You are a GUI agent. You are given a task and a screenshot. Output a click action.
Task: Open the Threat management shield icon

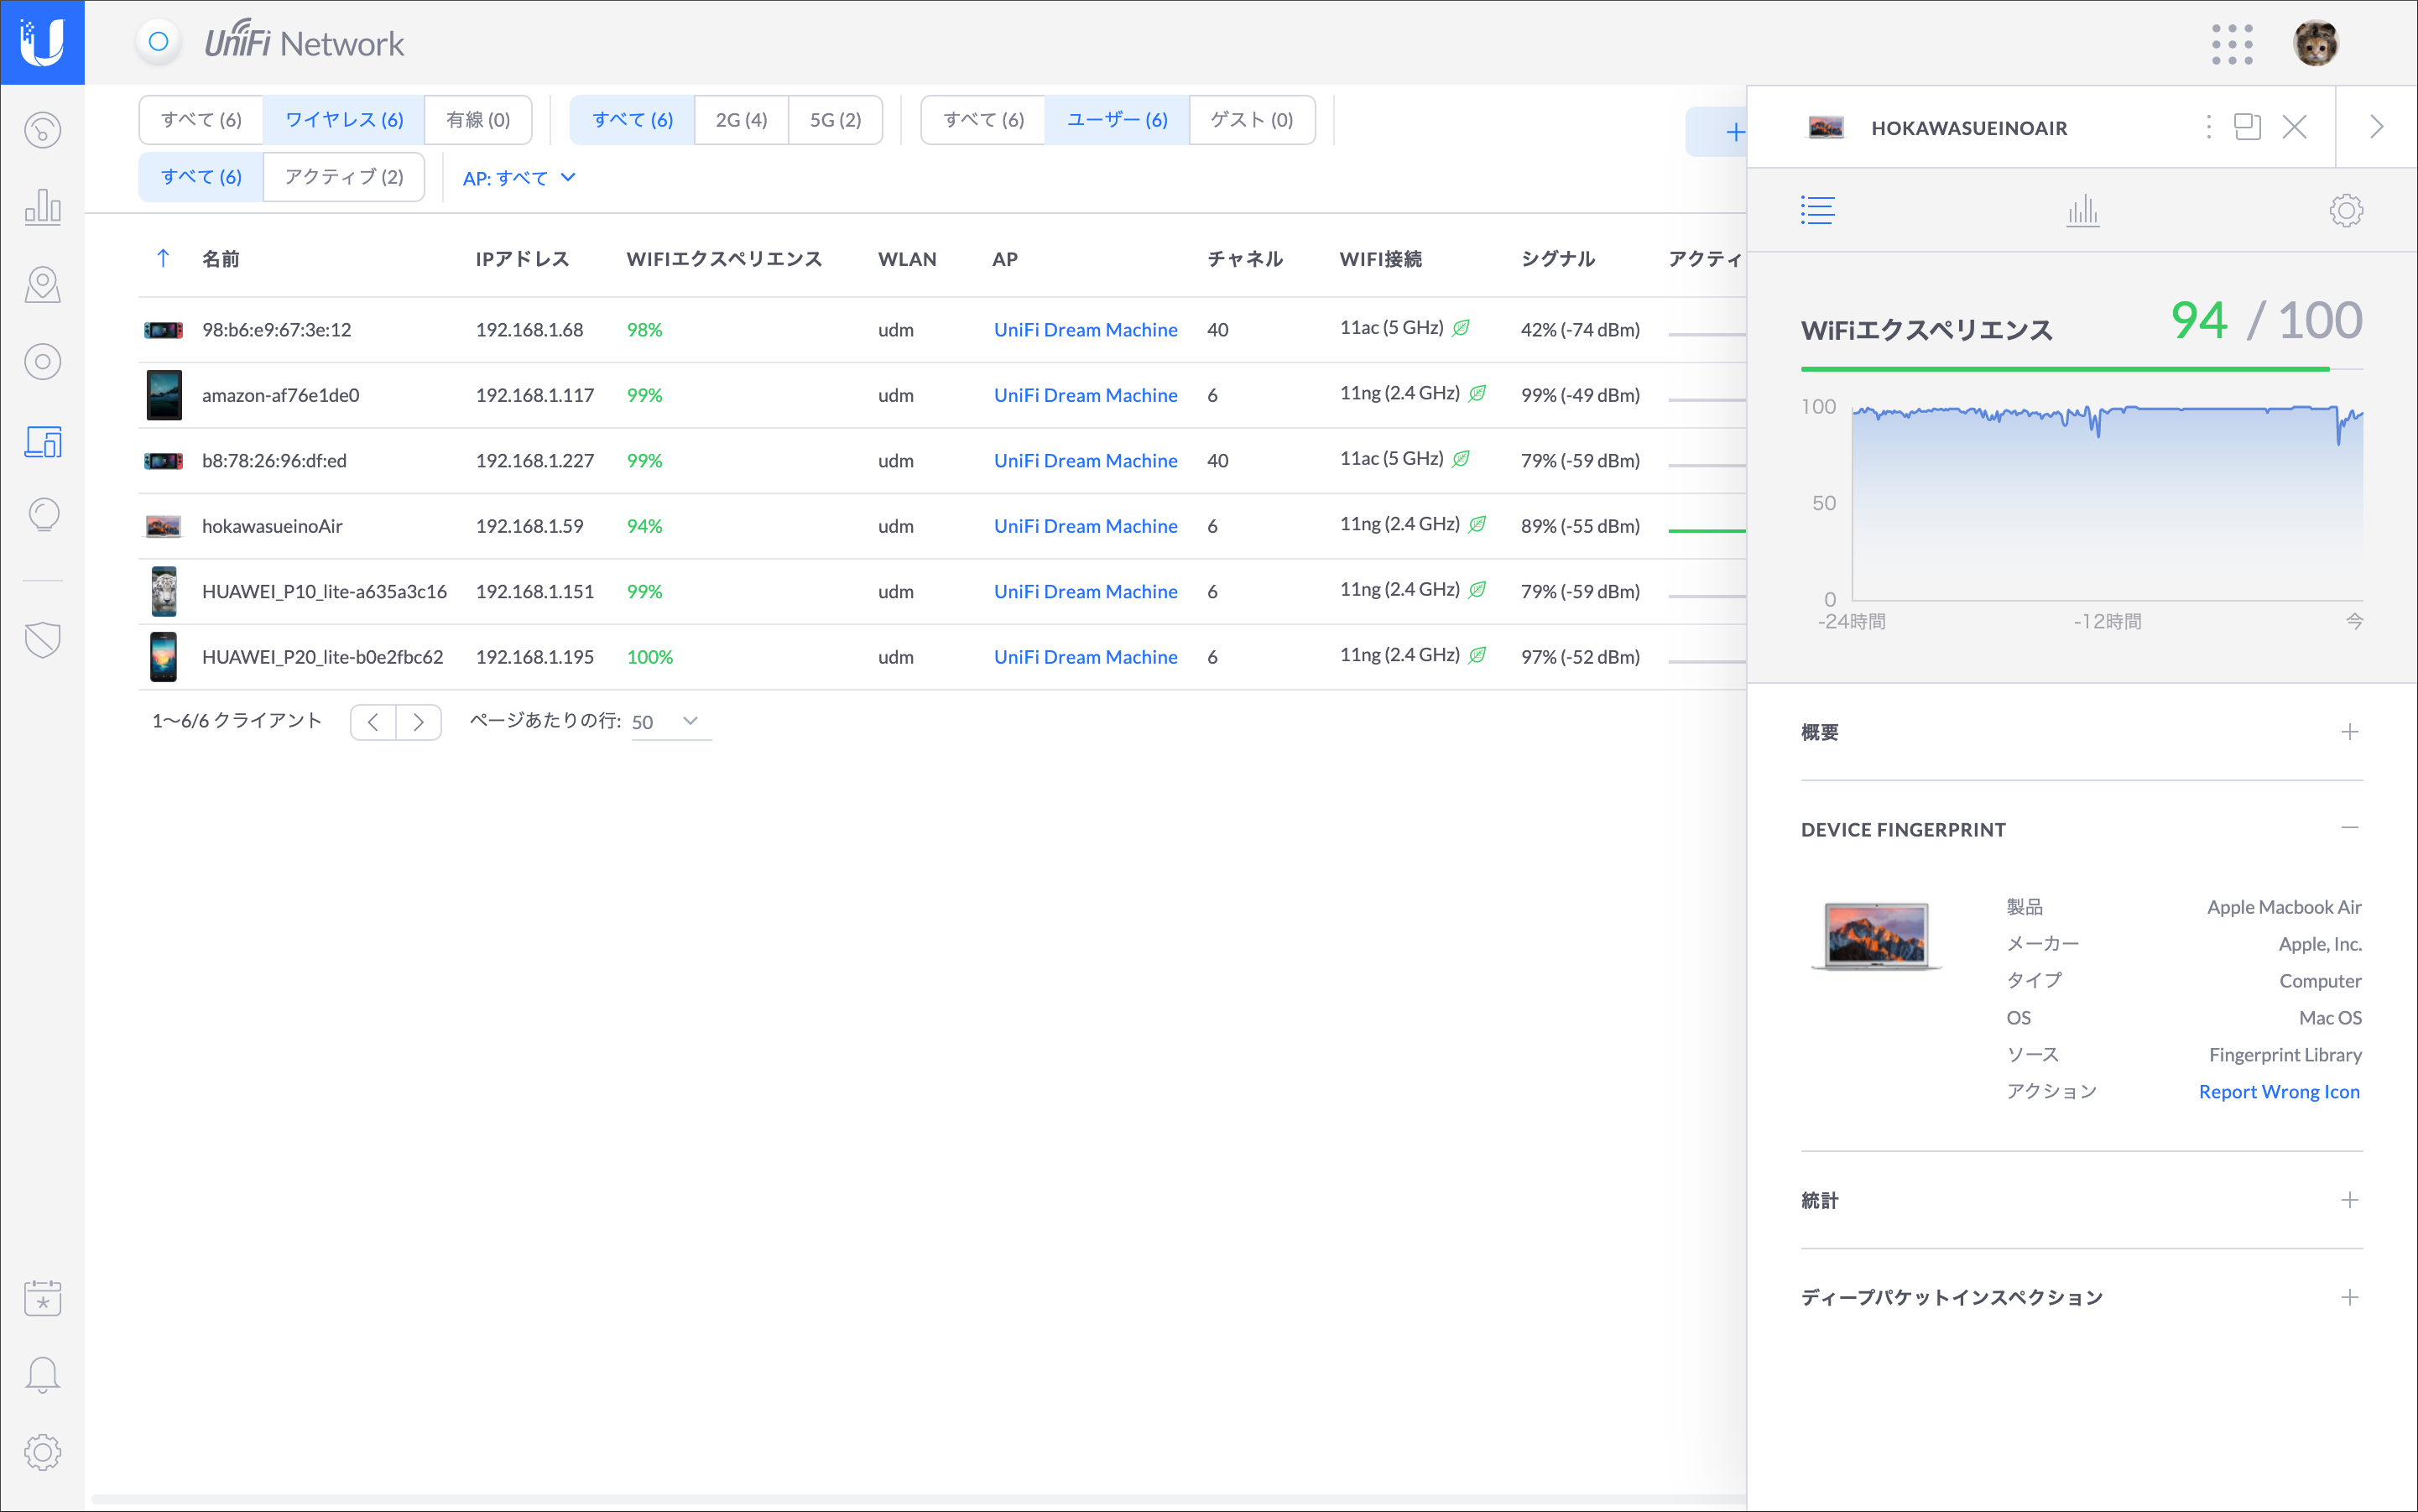pos(42,639)
